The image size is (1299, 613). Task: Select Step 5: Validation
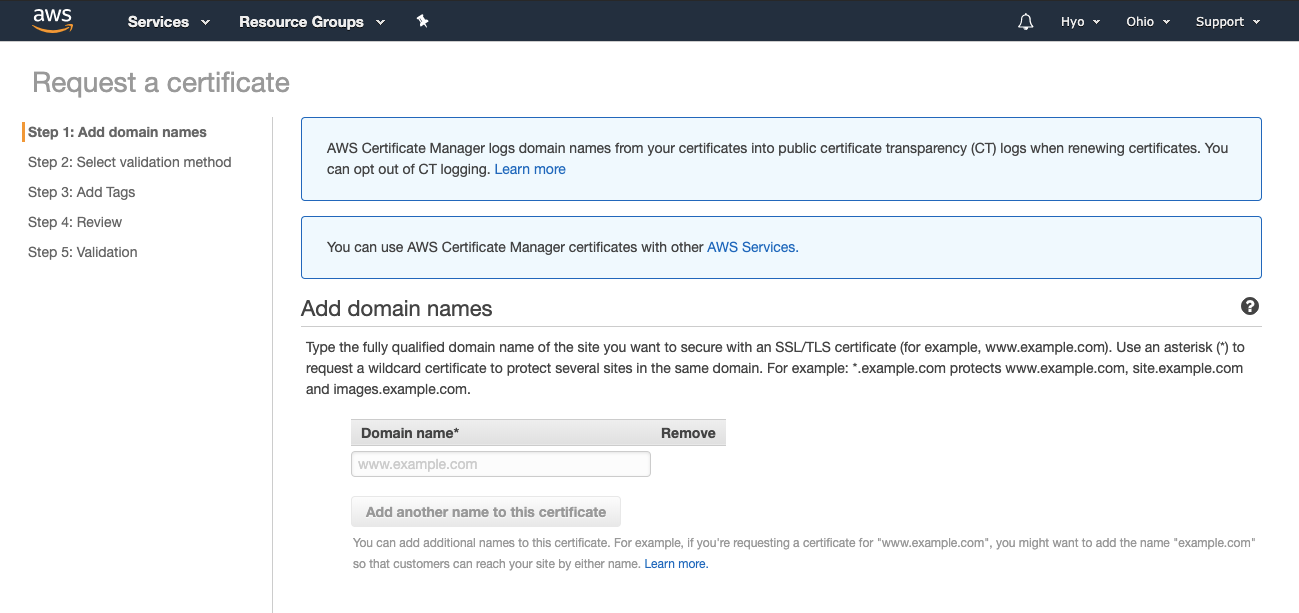82,252
